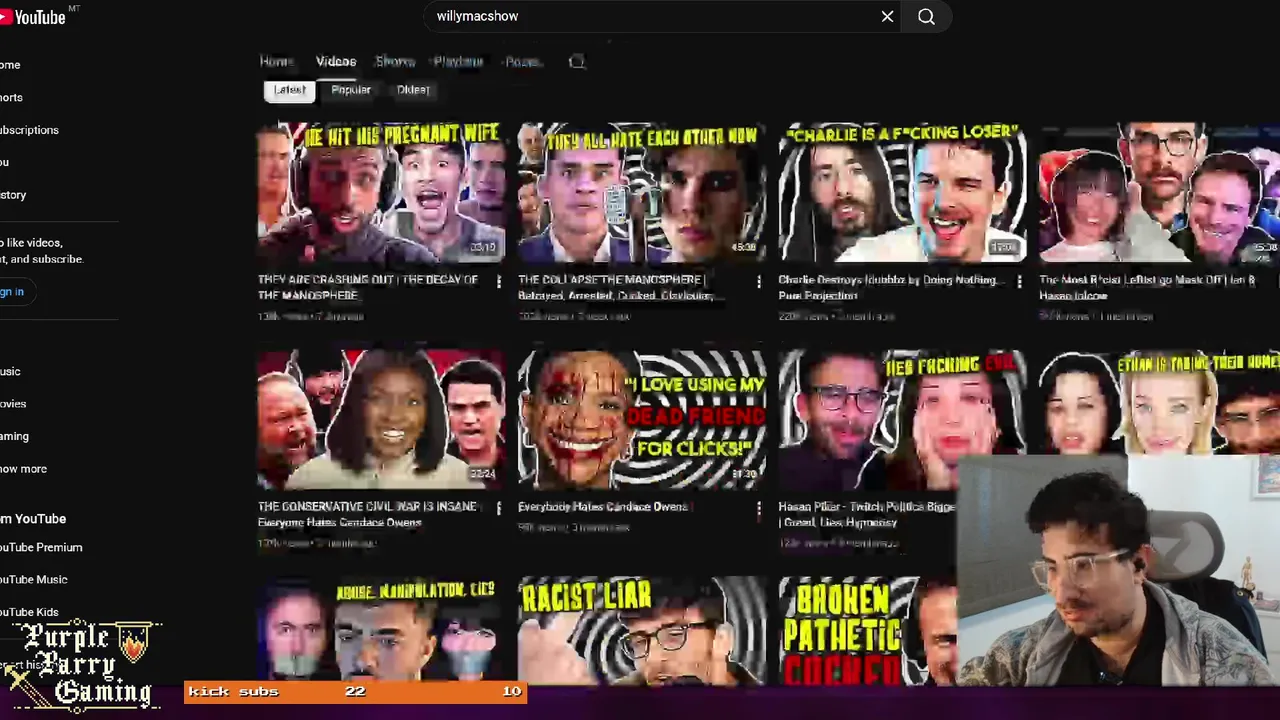Open YouTube Kids in the sidebar

pos(29,612)
